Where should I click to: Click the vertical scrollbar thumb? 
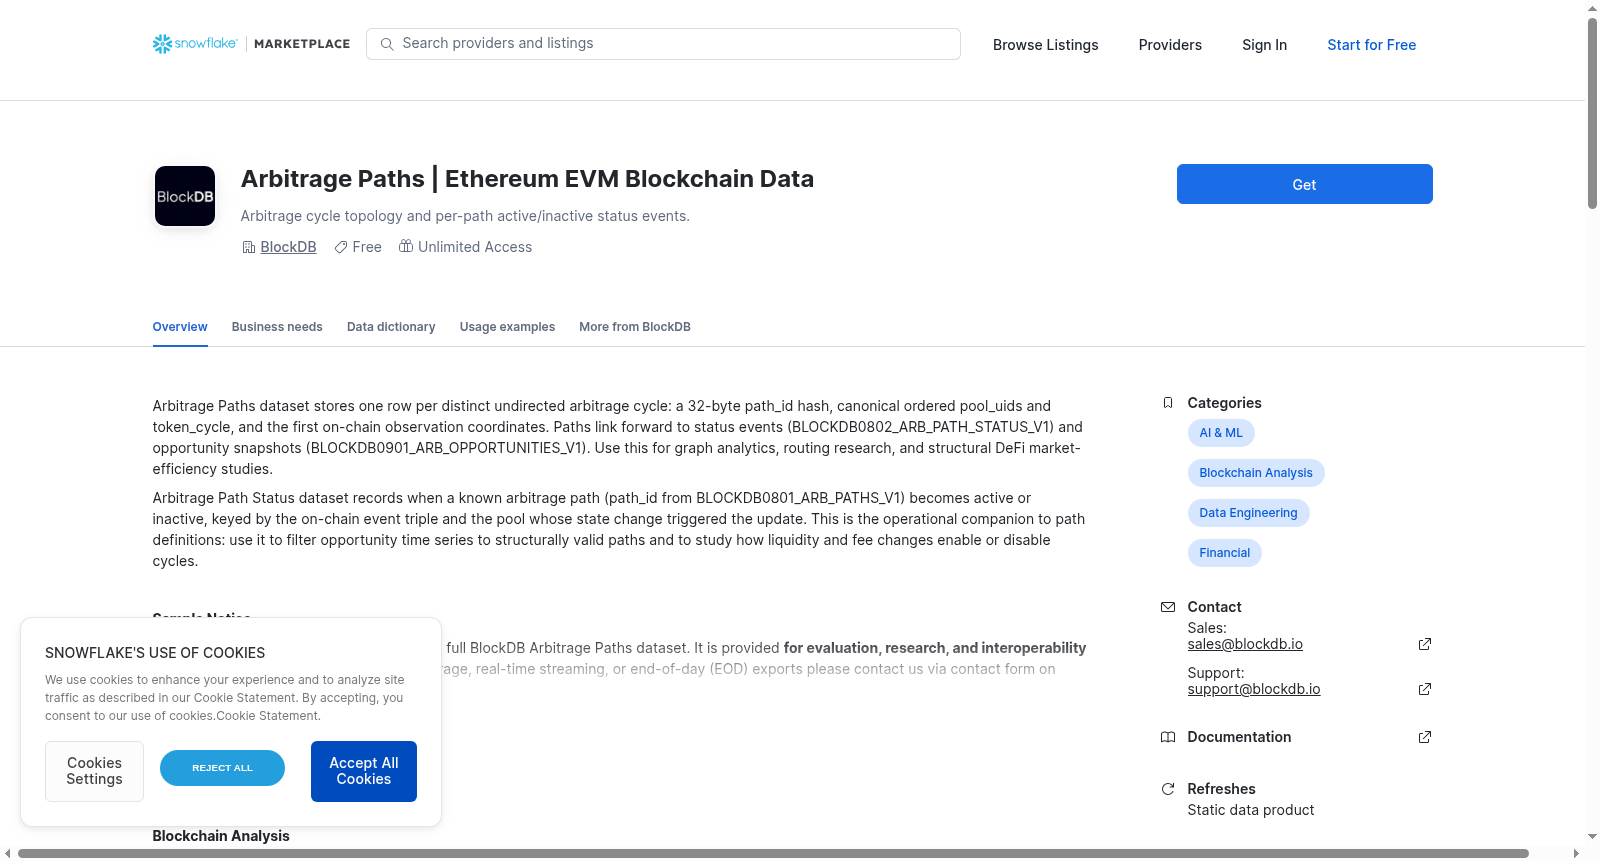pyautogui.click(x=1592, y=112)
